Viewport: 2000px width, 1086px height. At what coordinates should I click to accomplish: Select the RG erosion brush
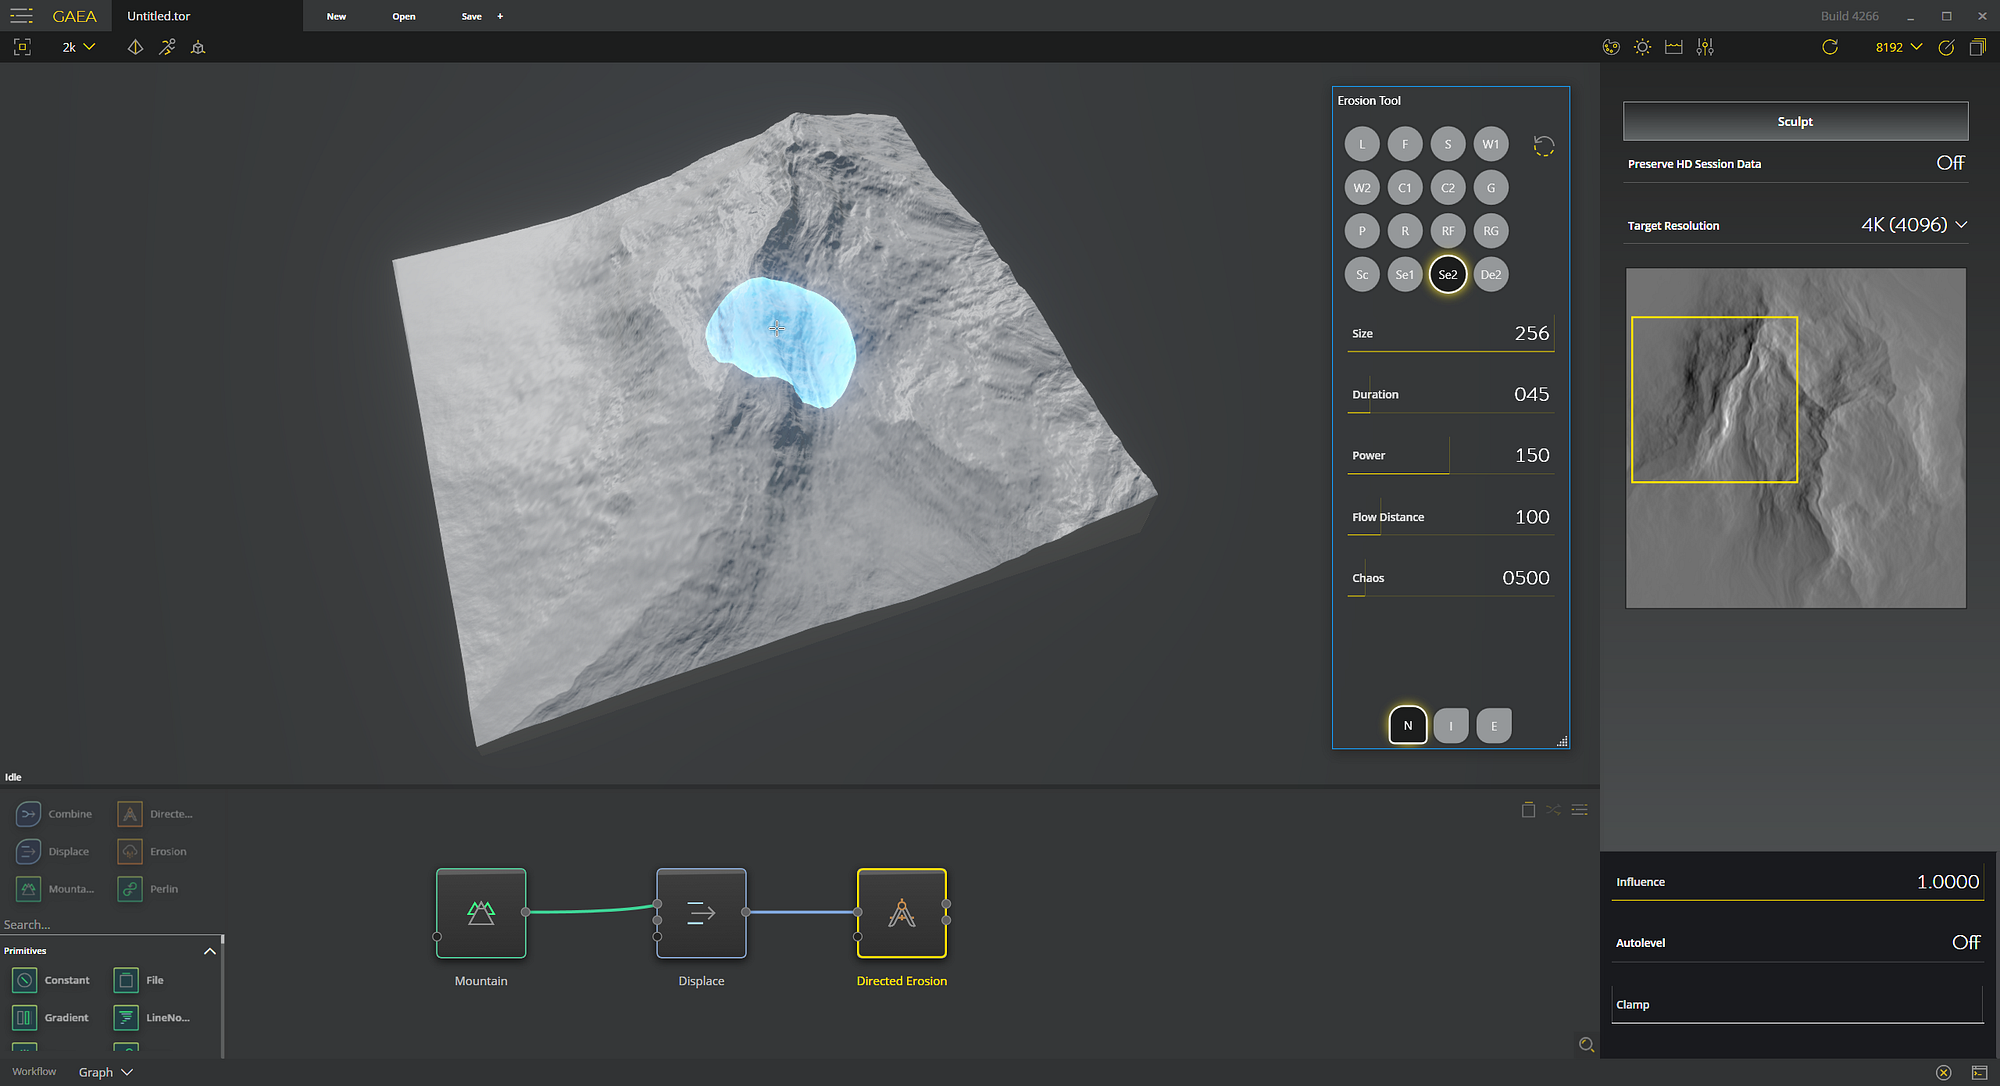click(1490, 231)
